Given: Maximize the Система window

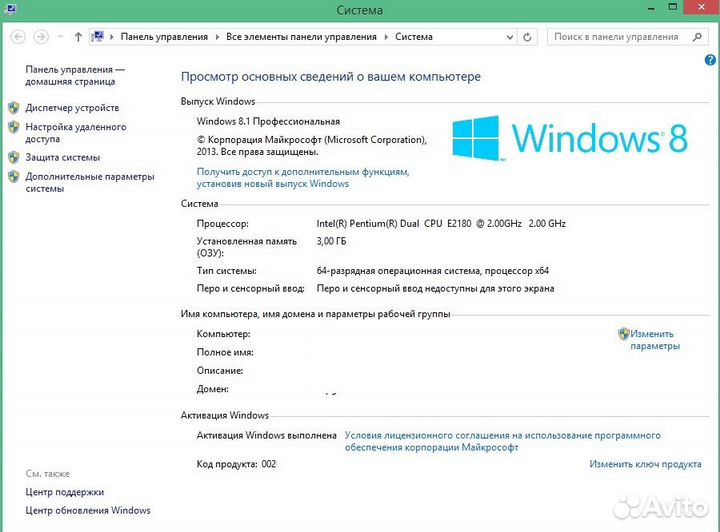Looking at the screenshot, I should [672, 7].
